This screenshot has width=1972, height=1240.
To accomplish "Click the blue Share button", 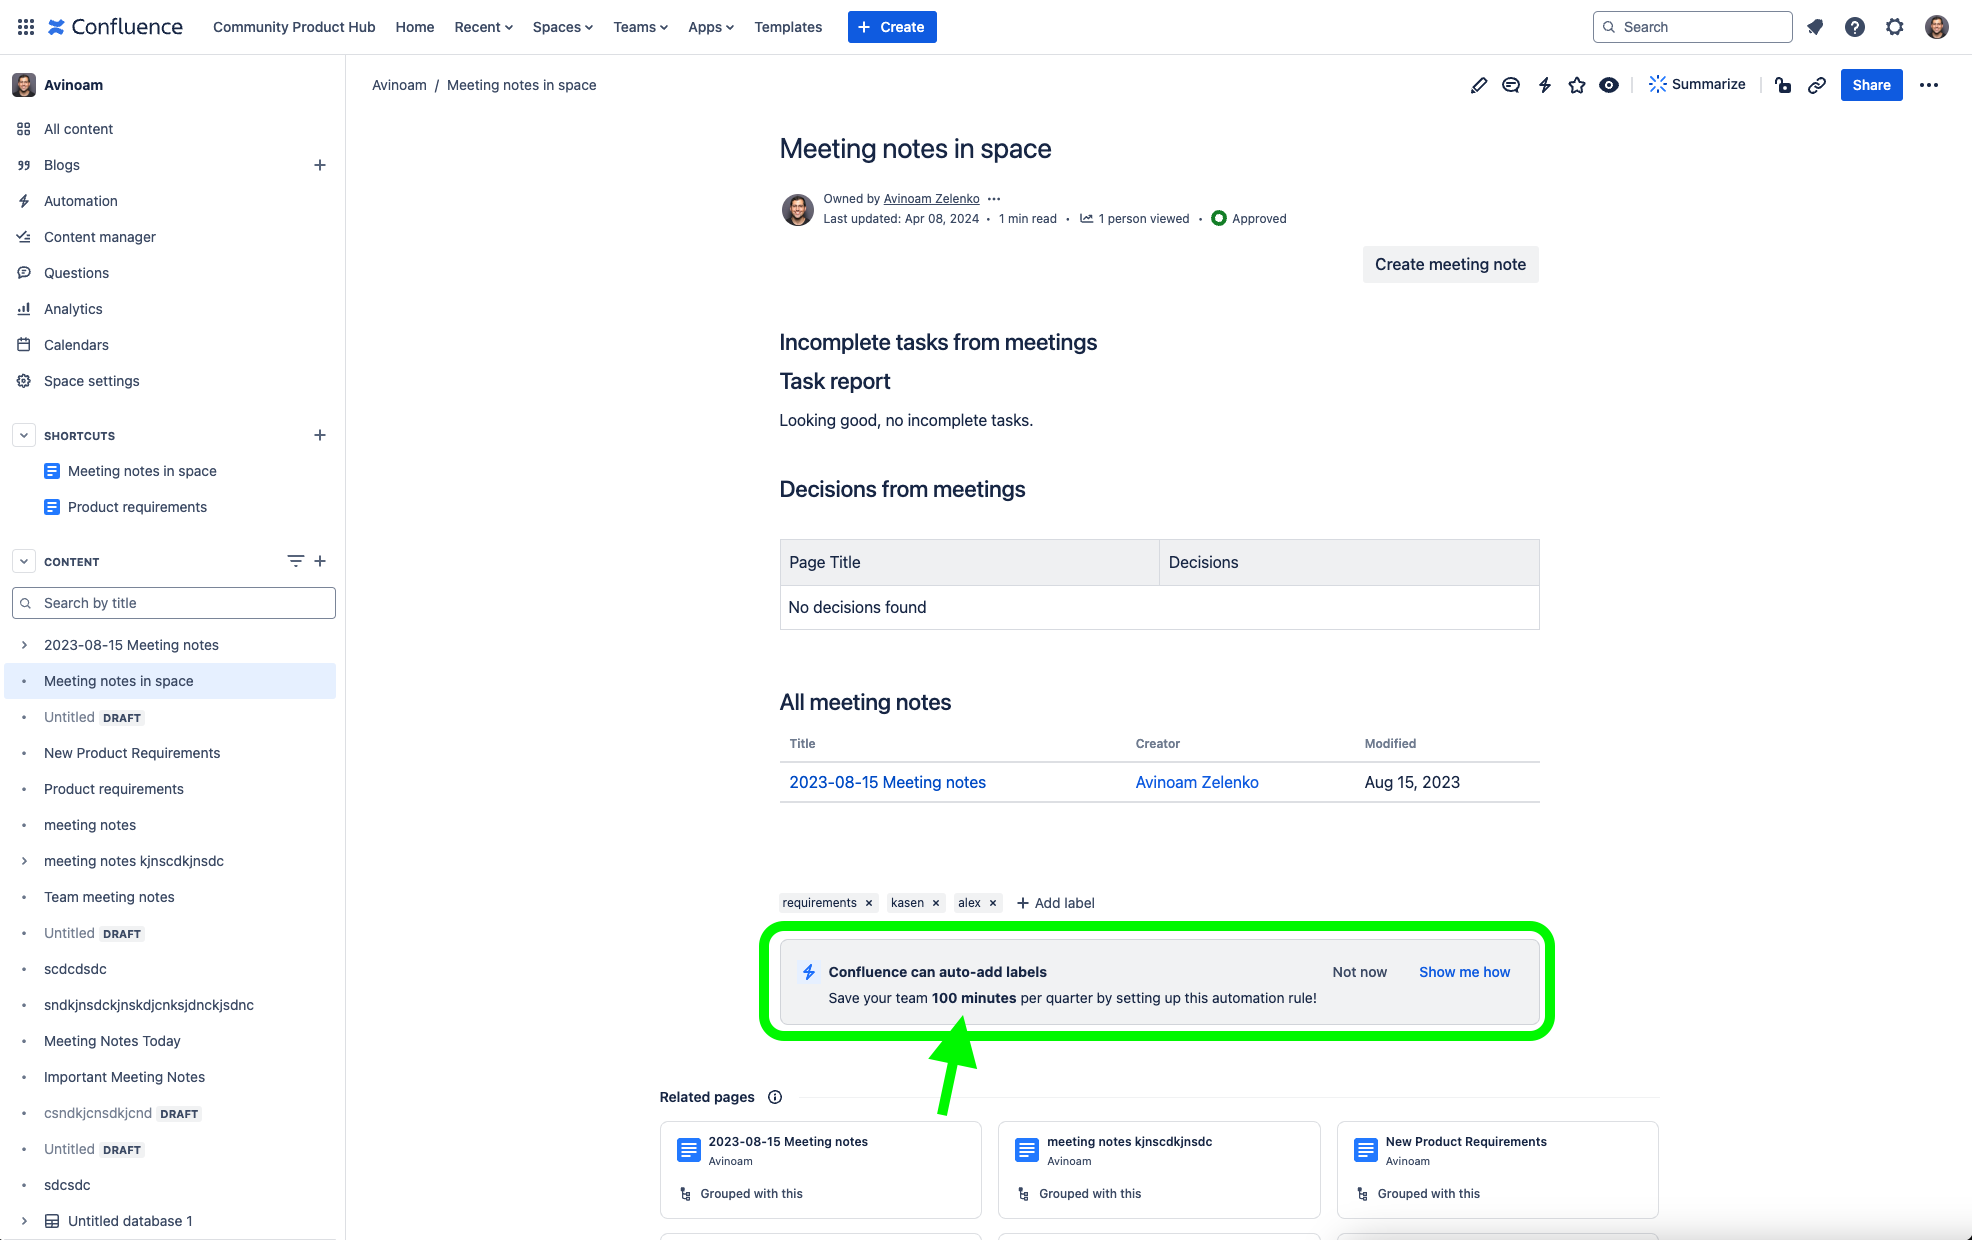I will (x=1871, y=85).
